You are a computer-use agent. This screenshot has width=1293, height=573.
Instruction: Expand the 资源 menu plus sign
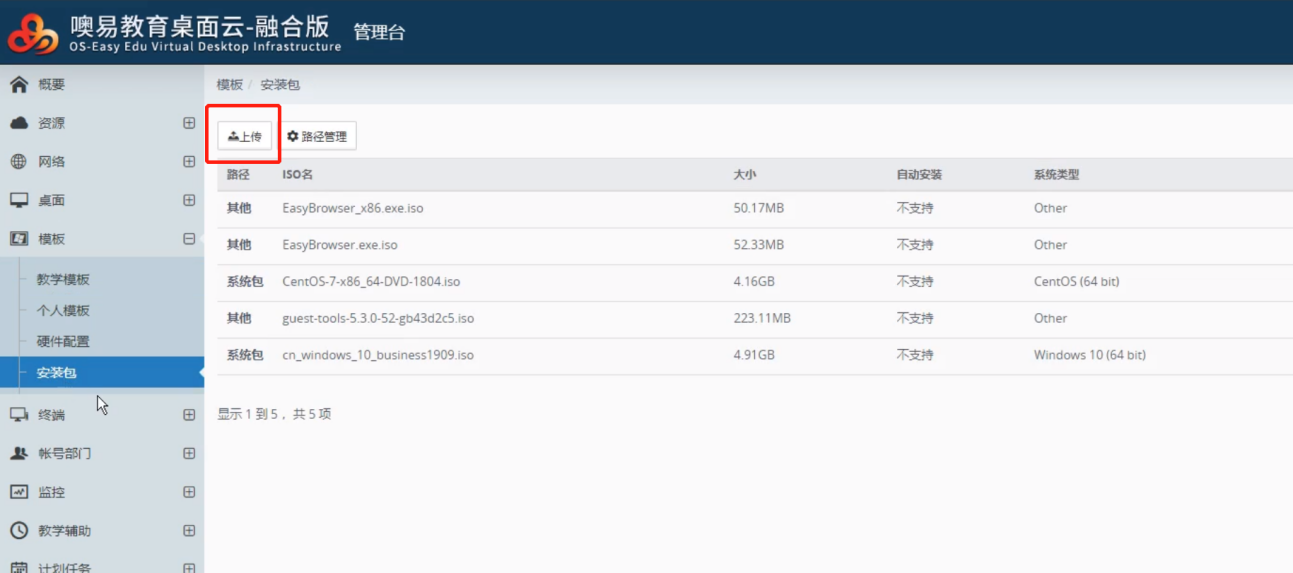click(x=189, y=123)
